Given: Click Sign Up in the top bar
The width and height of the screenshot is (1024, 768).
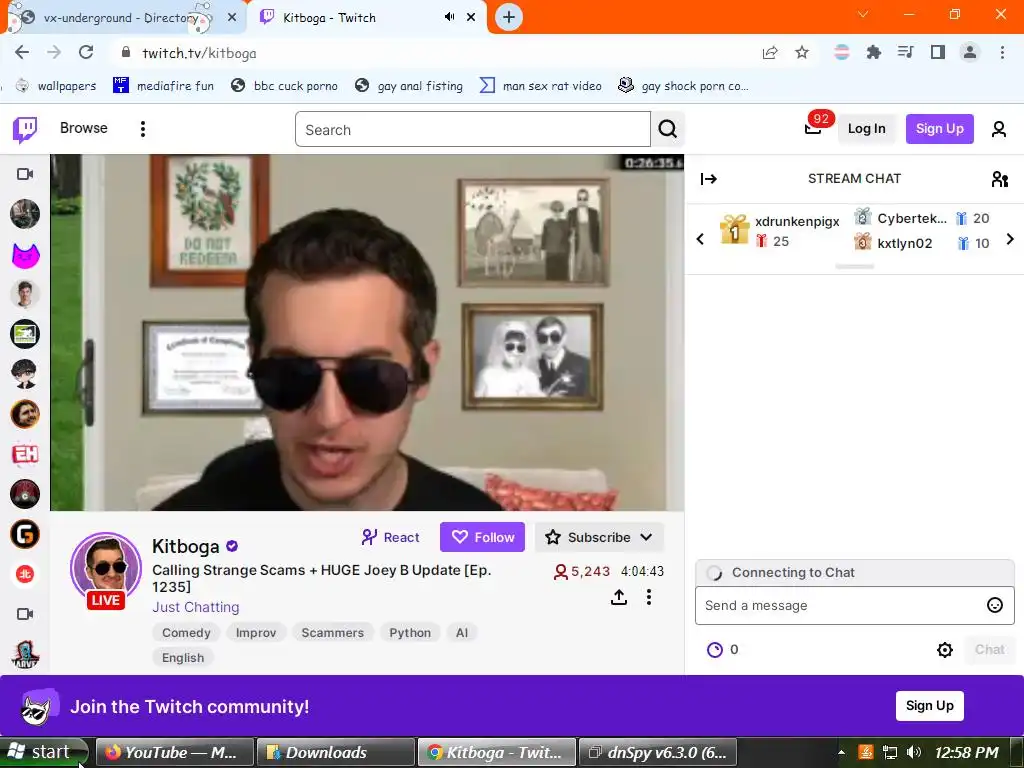Looking at the screenshot, I should point(939,129).
